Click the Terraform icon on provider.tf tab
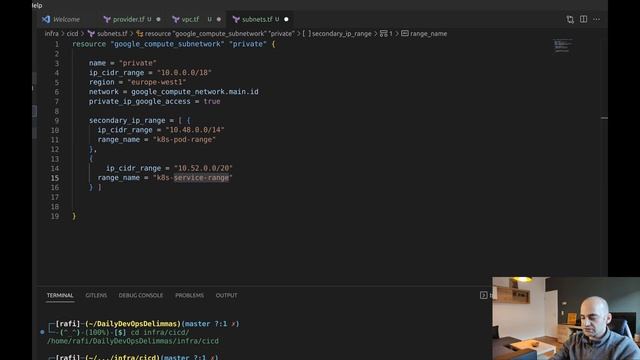Screen dimensions: 640x360 coord(107,19)
